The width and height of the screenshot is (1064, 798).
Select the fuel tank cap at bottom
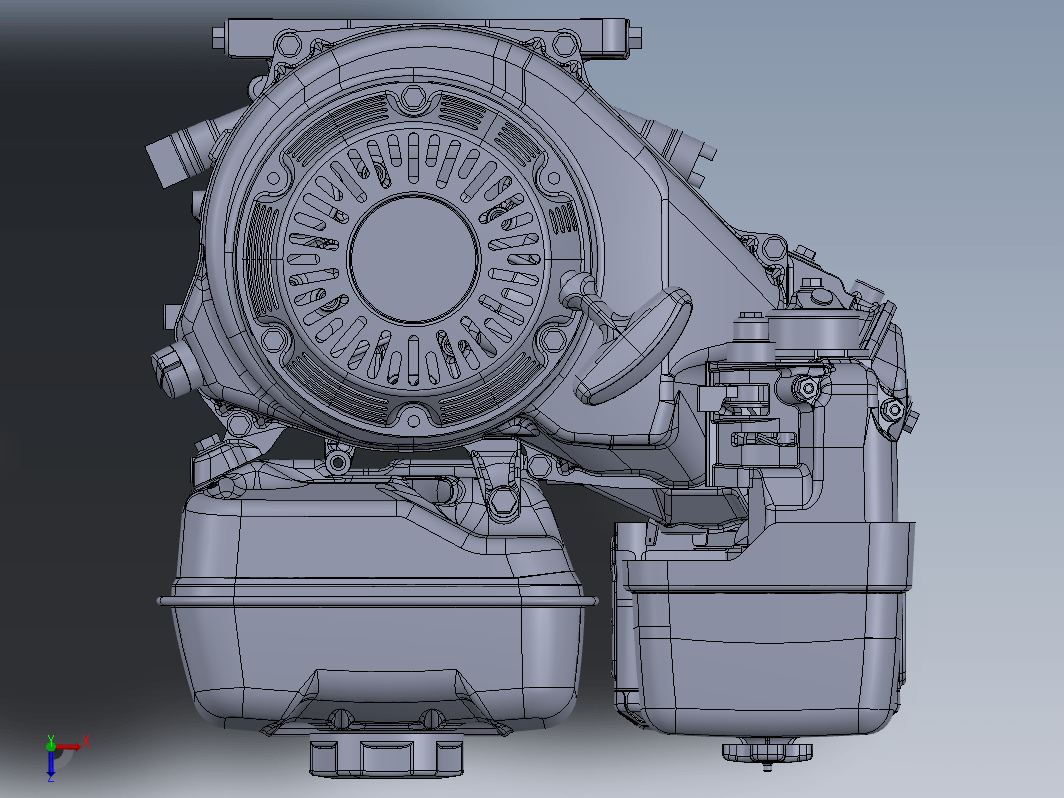click(387, 755)
